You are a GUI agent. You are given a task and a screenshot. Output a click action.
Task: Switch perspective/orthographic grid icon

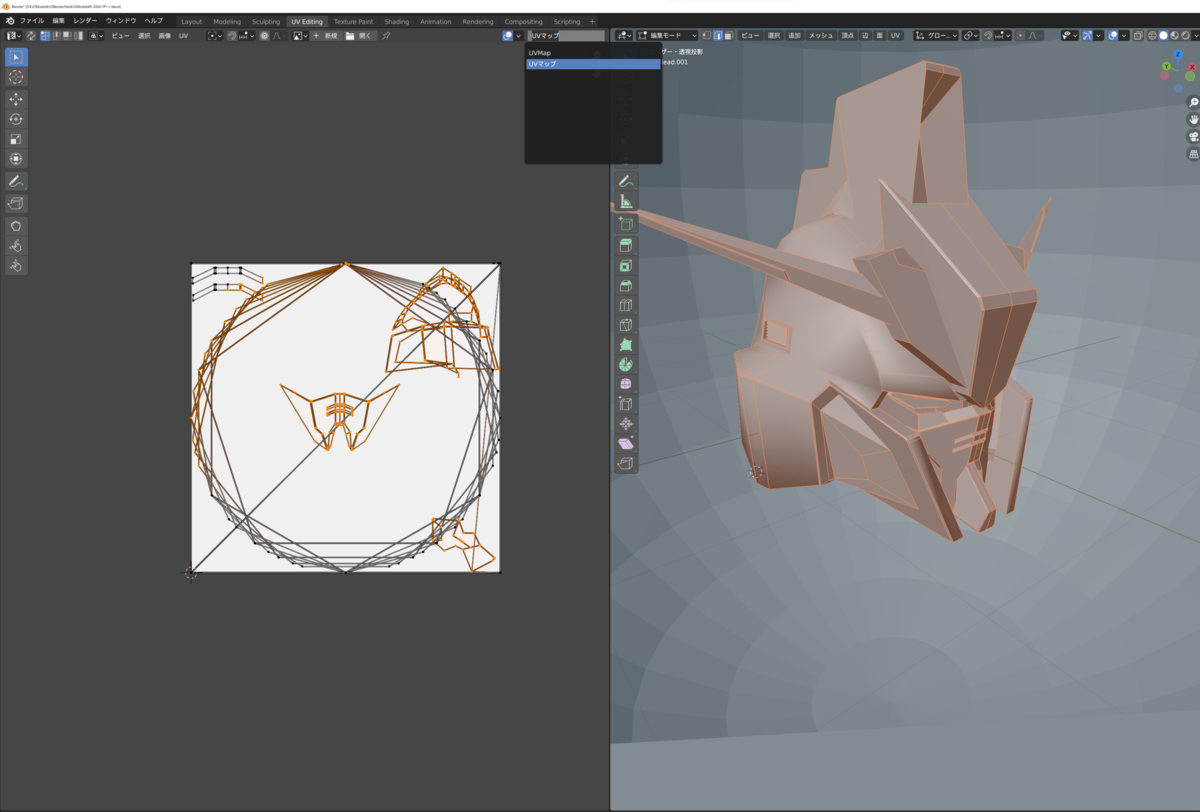[1193, 154]
